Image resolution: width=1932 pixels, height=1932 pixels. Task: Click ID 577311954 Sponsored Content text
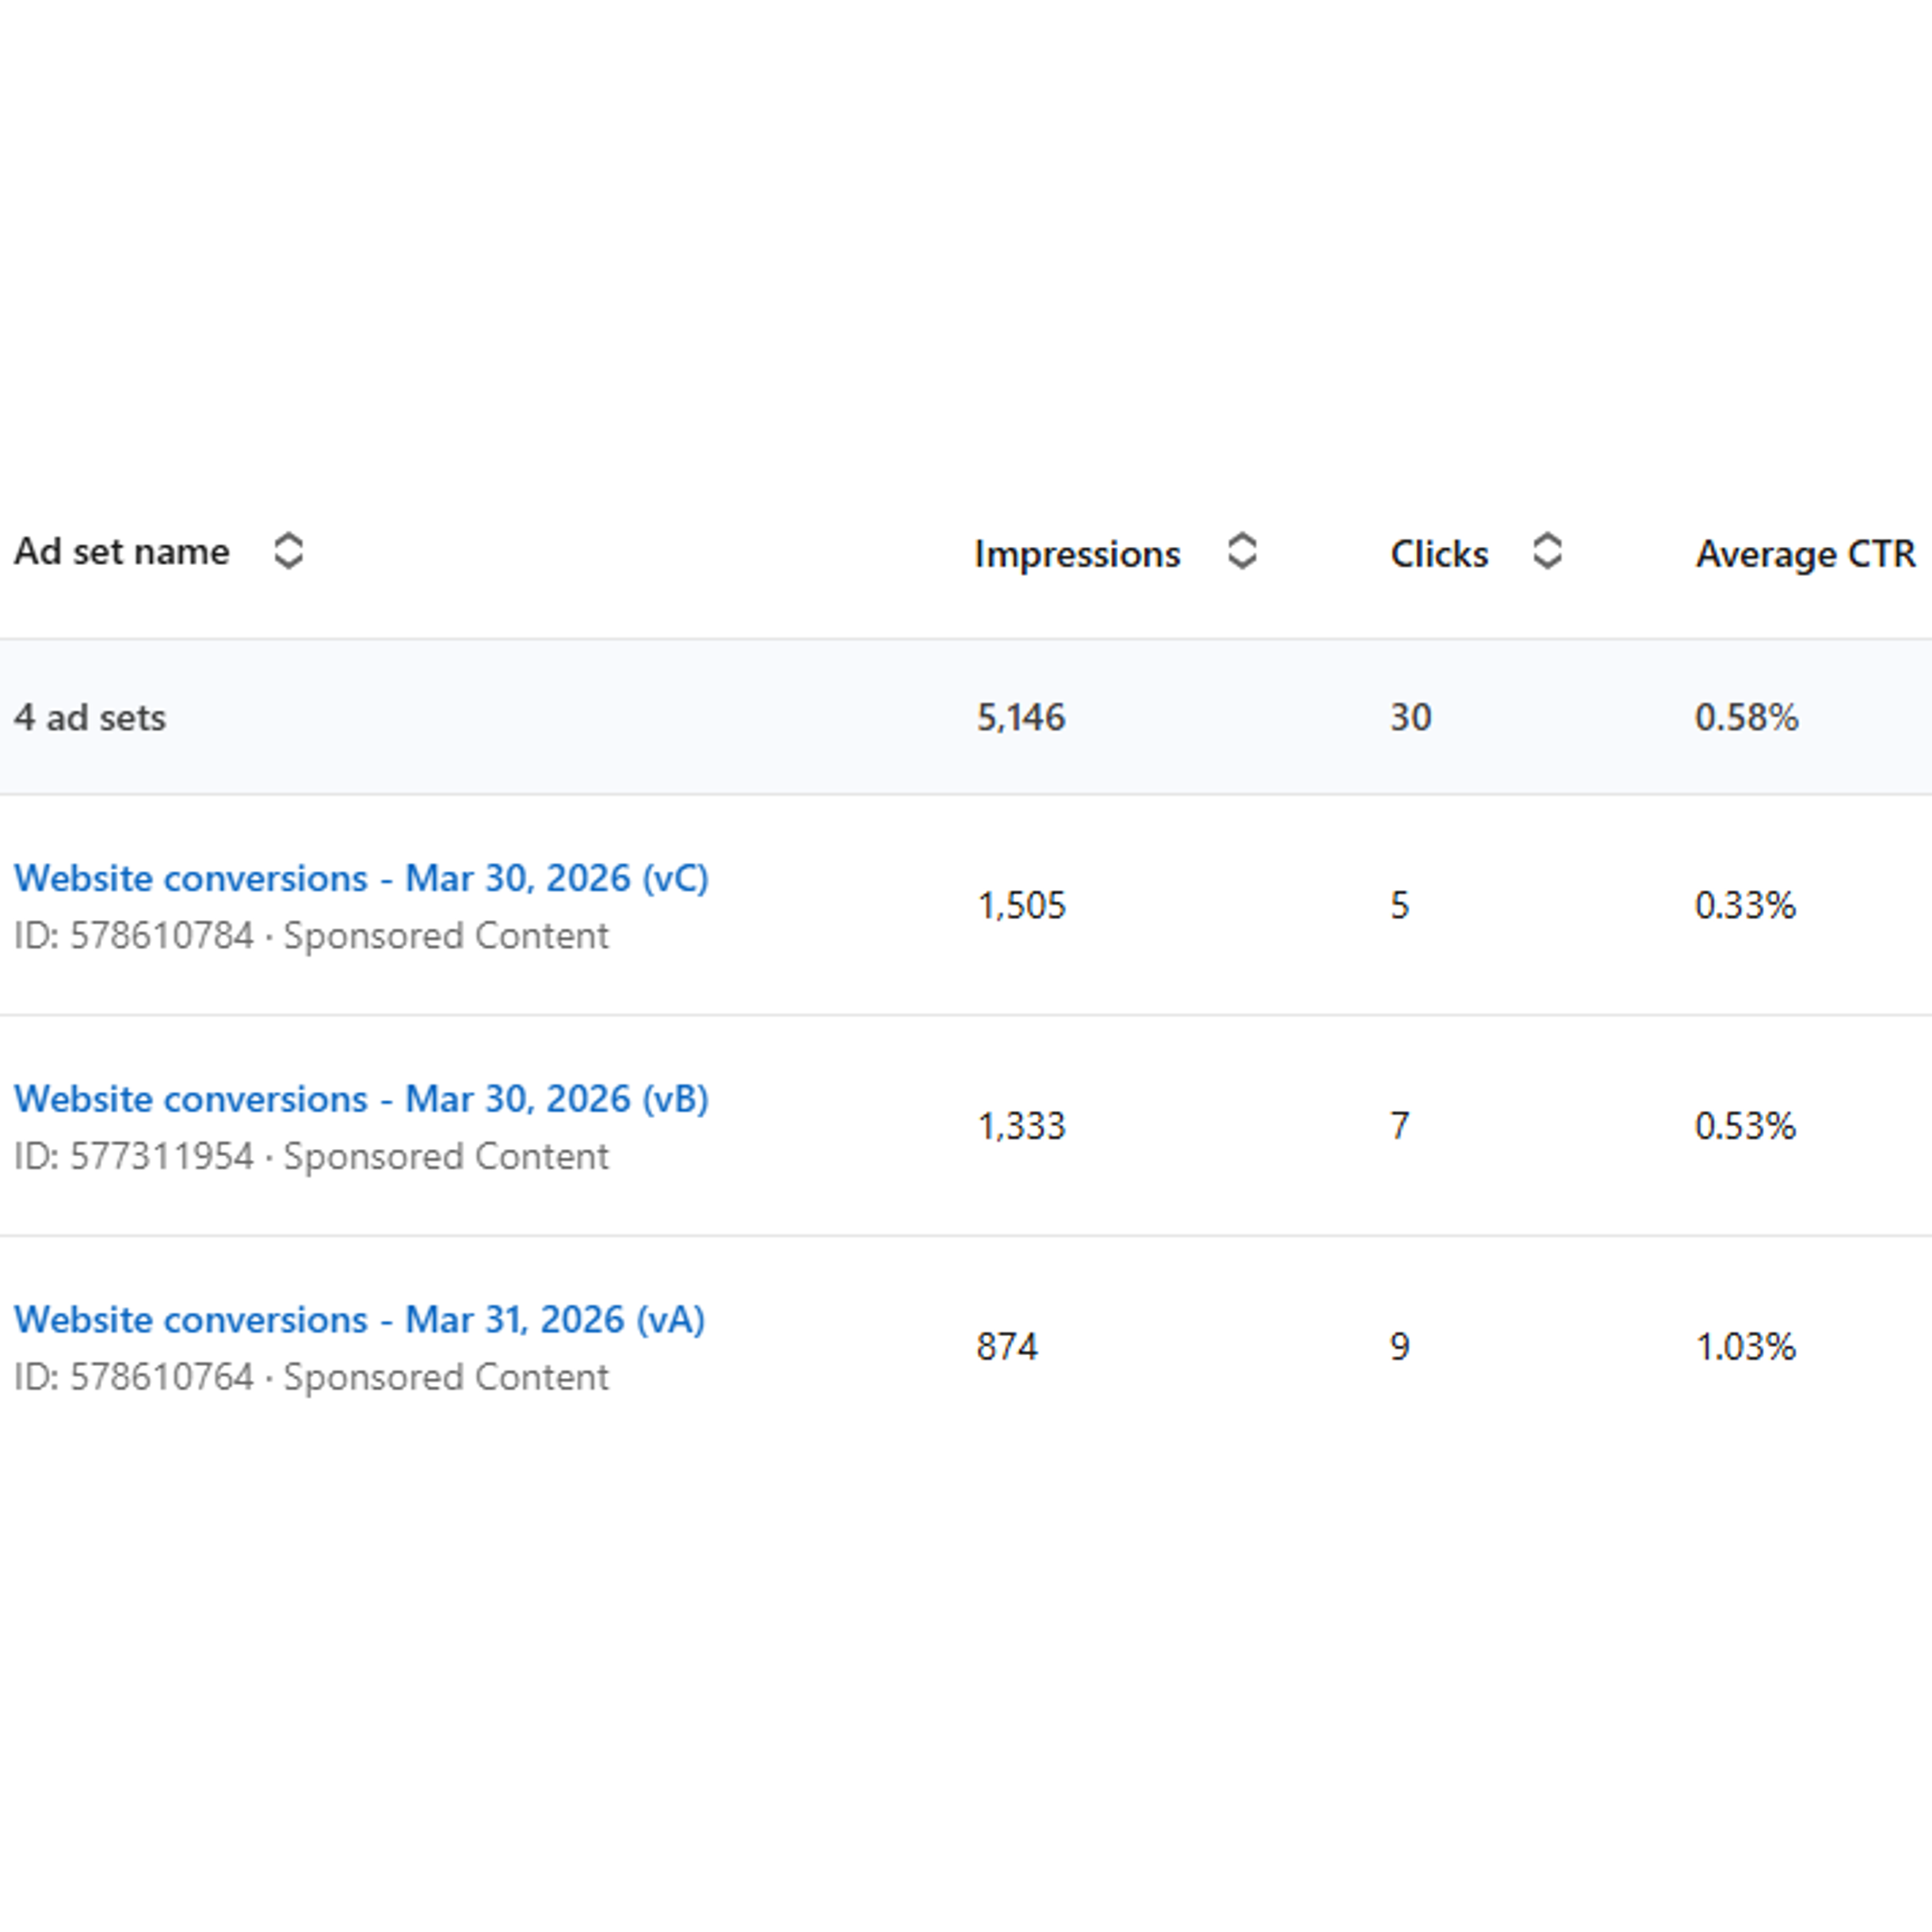point(311,1157)
